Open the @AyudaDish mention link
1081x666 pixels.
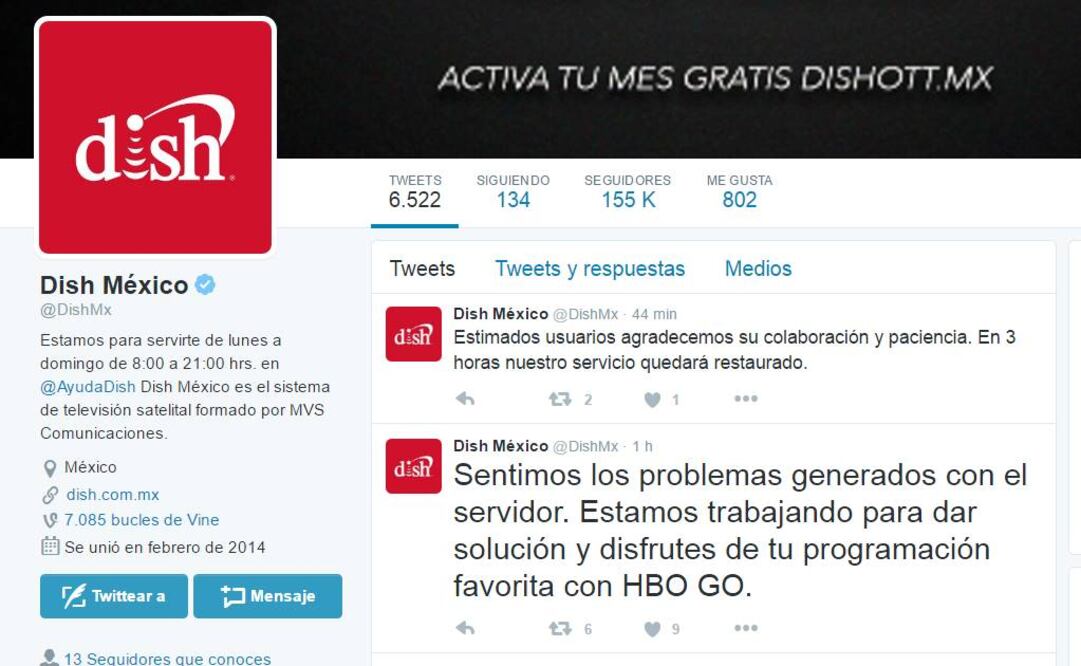point(88,387)
